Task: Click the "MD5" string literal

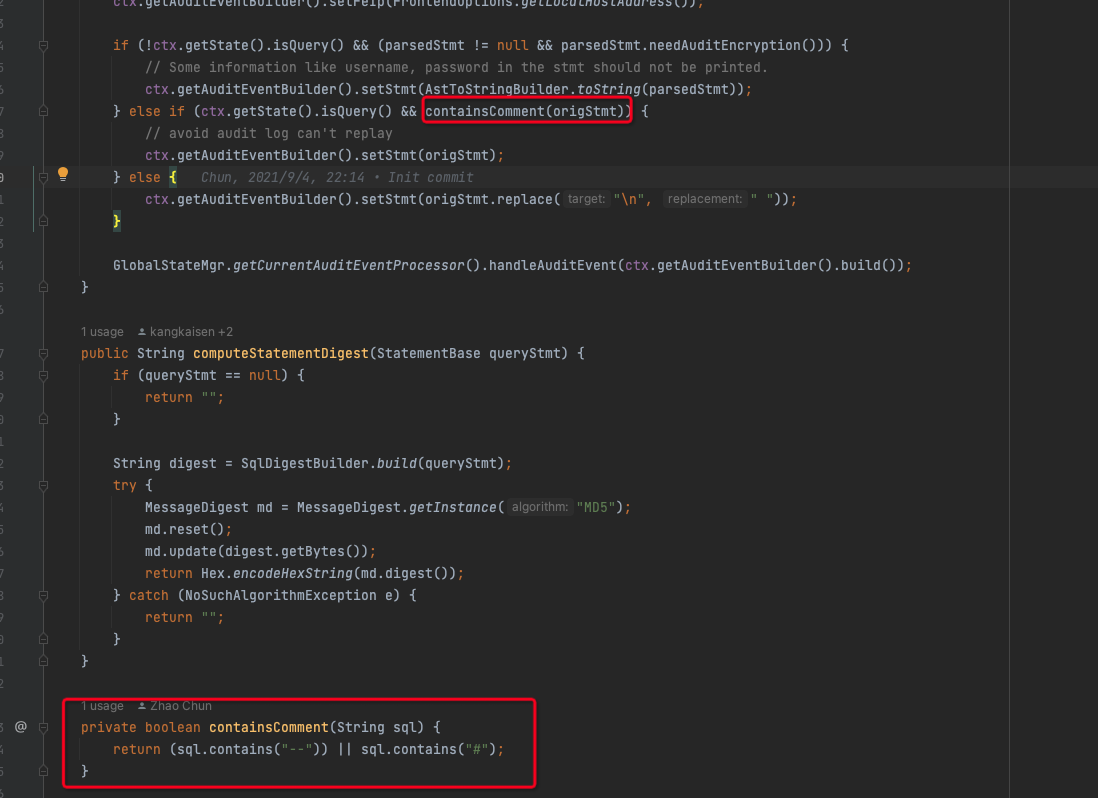Action: (596, 507)
